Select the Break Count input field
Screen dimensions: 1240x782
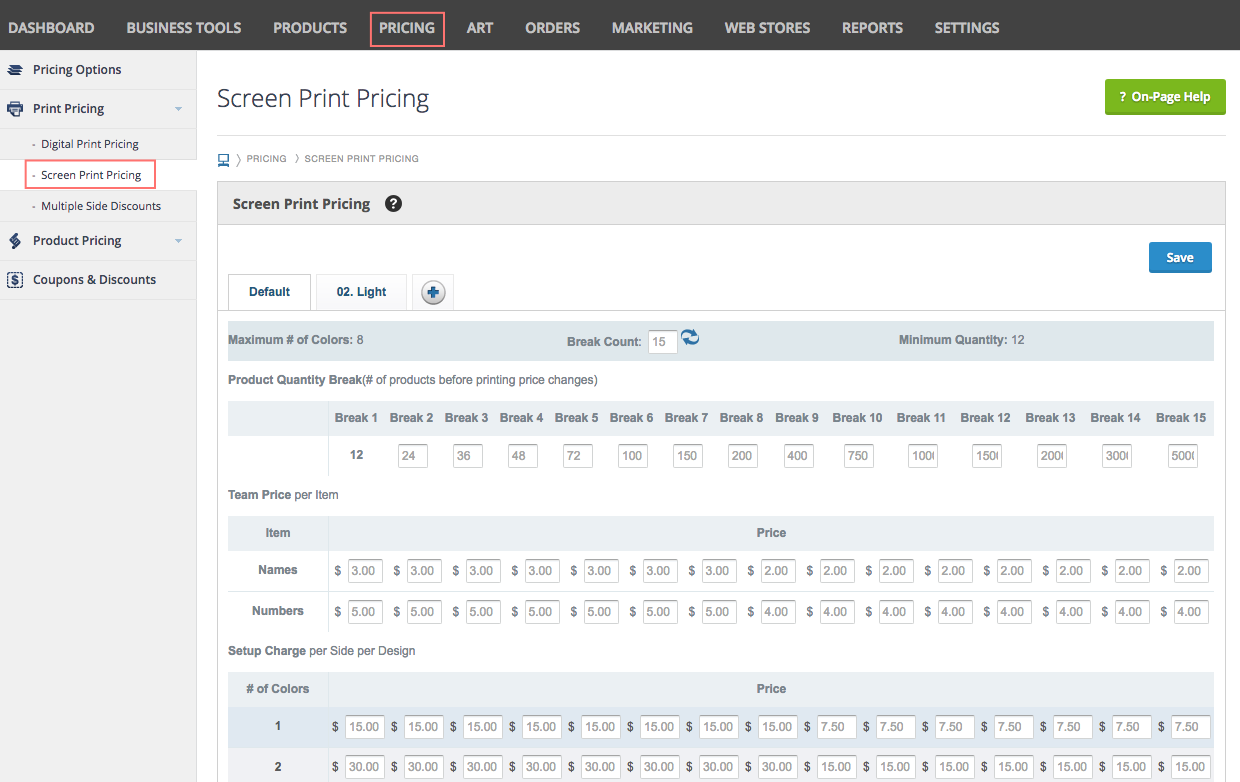pyautogui.click(x=661, y=341)
